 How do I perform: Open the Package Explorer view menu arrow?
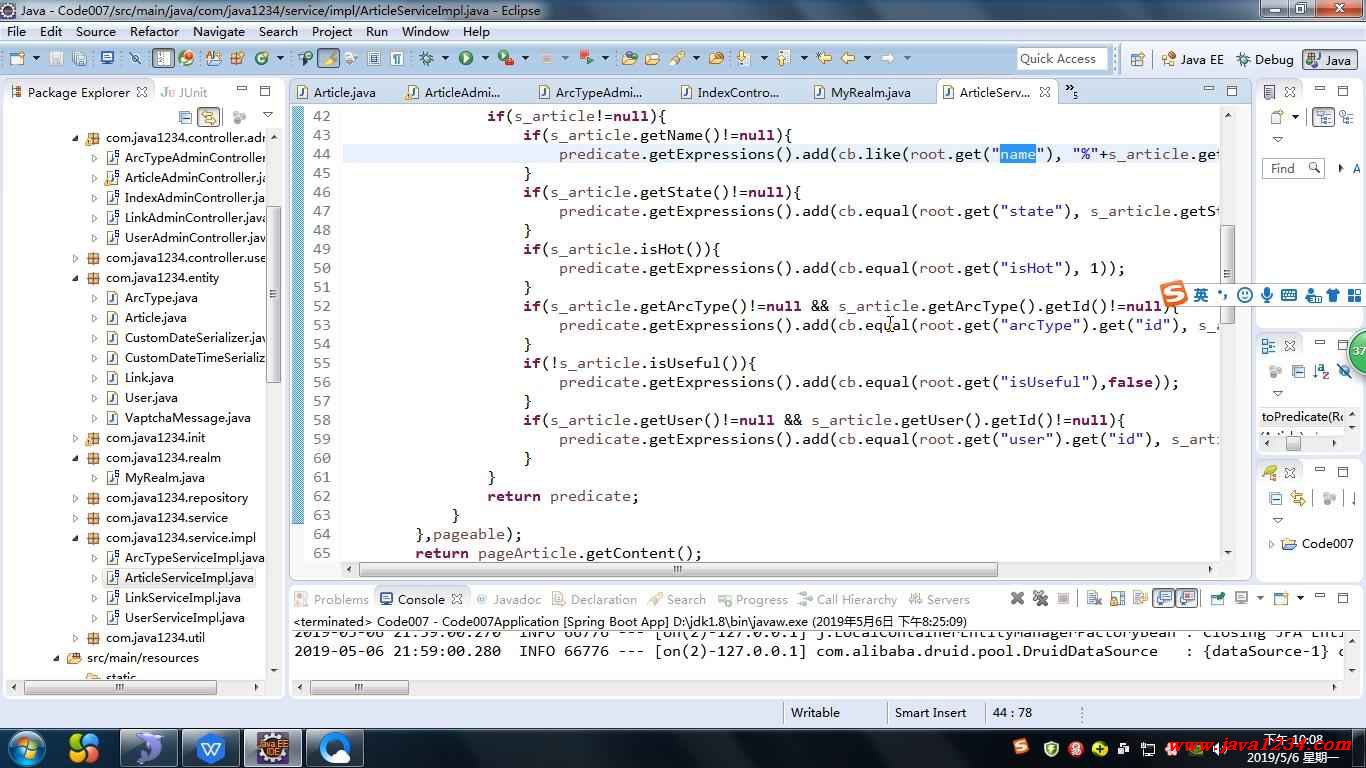click(x=267, y=116)
